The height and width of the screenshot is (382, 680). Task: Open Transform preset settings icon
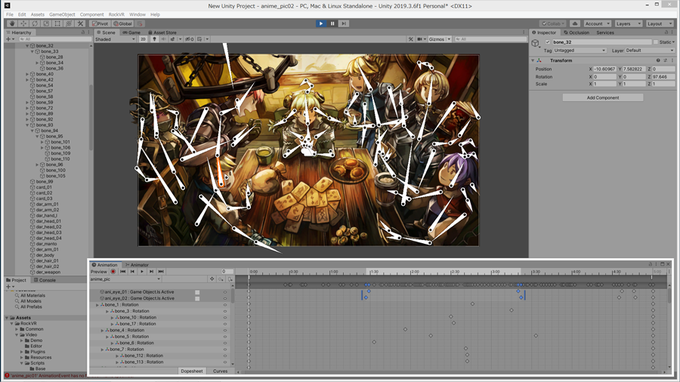tap(665, 60)
